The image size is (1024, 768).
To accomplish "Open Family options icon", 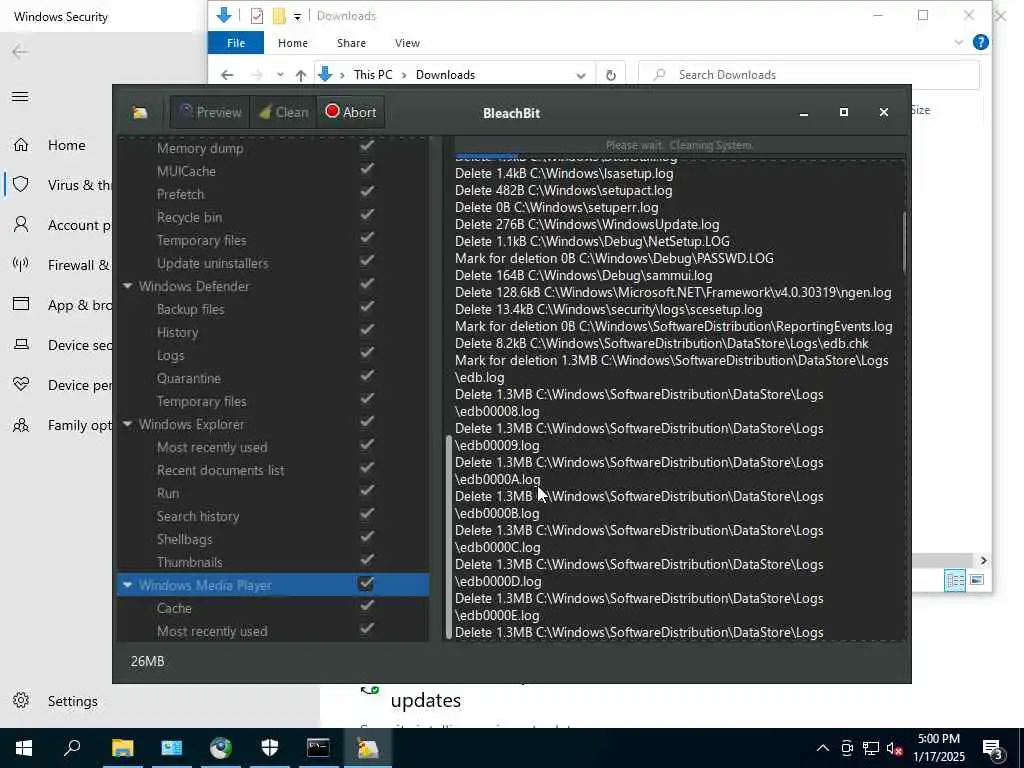I will (21, 425).
